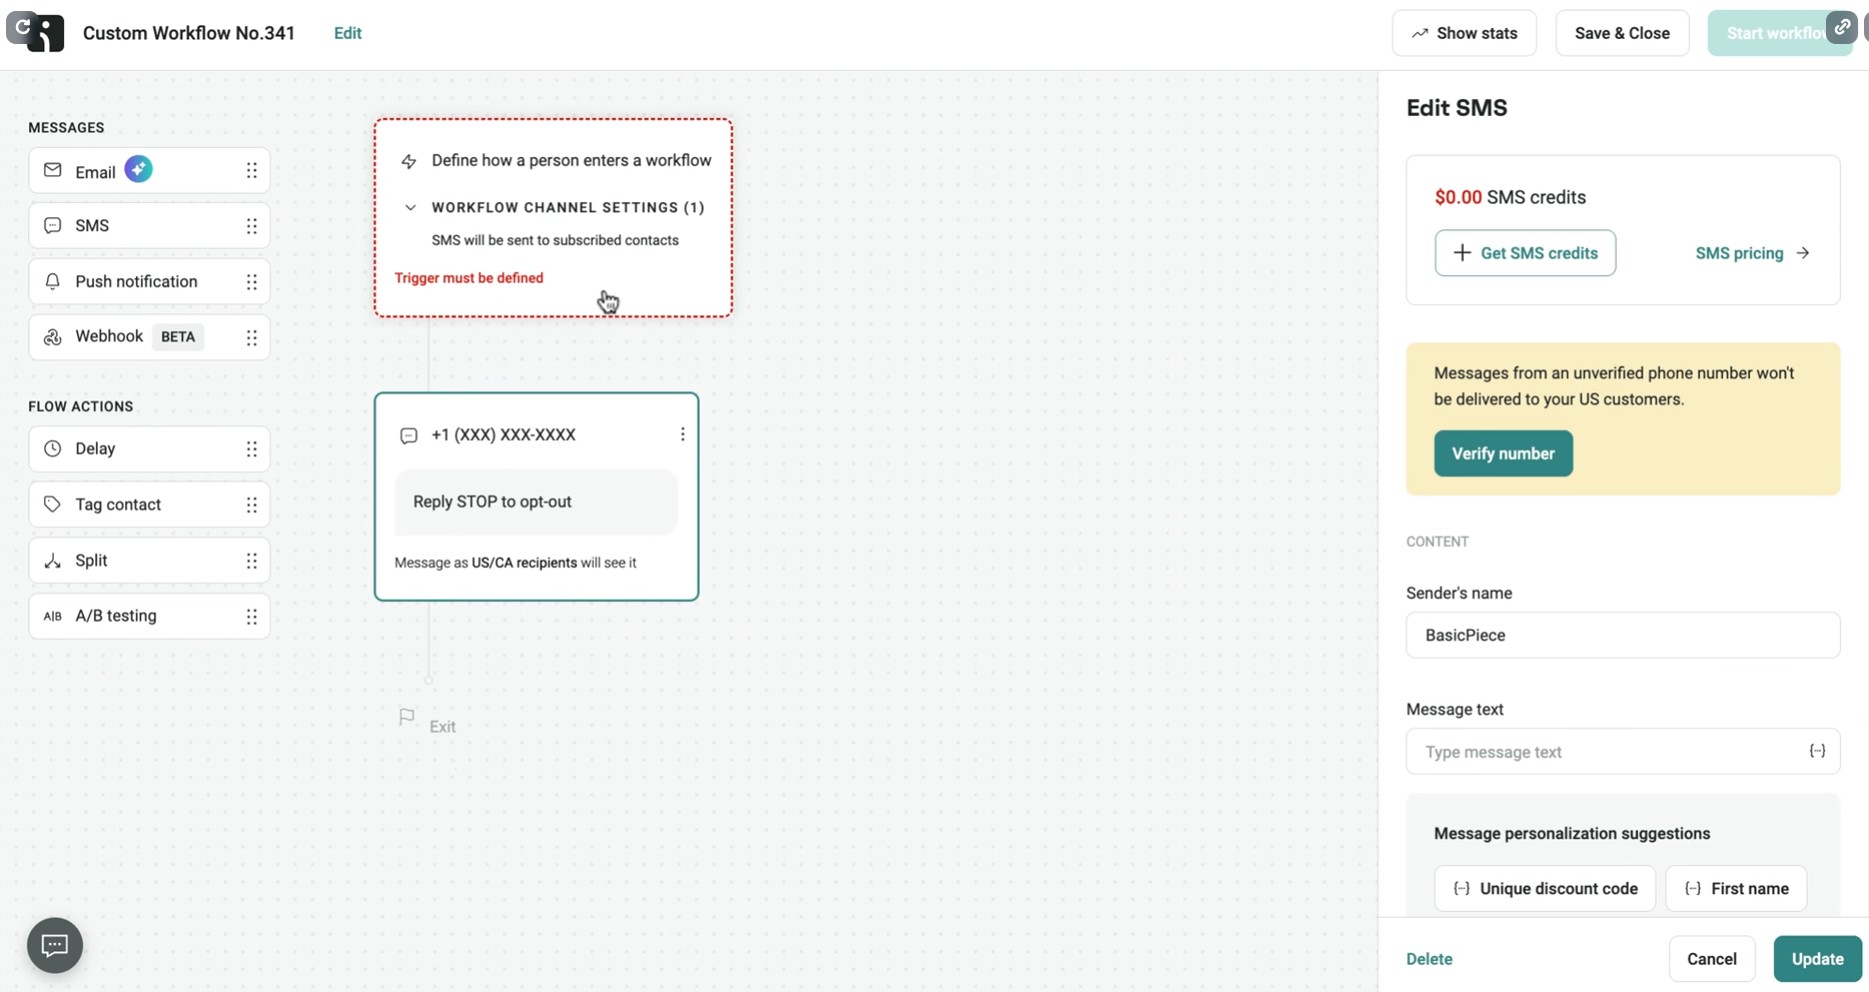1869x992 pixels.
Task: Select the A/B testing flow action
Action: click(x=149, y=616)
